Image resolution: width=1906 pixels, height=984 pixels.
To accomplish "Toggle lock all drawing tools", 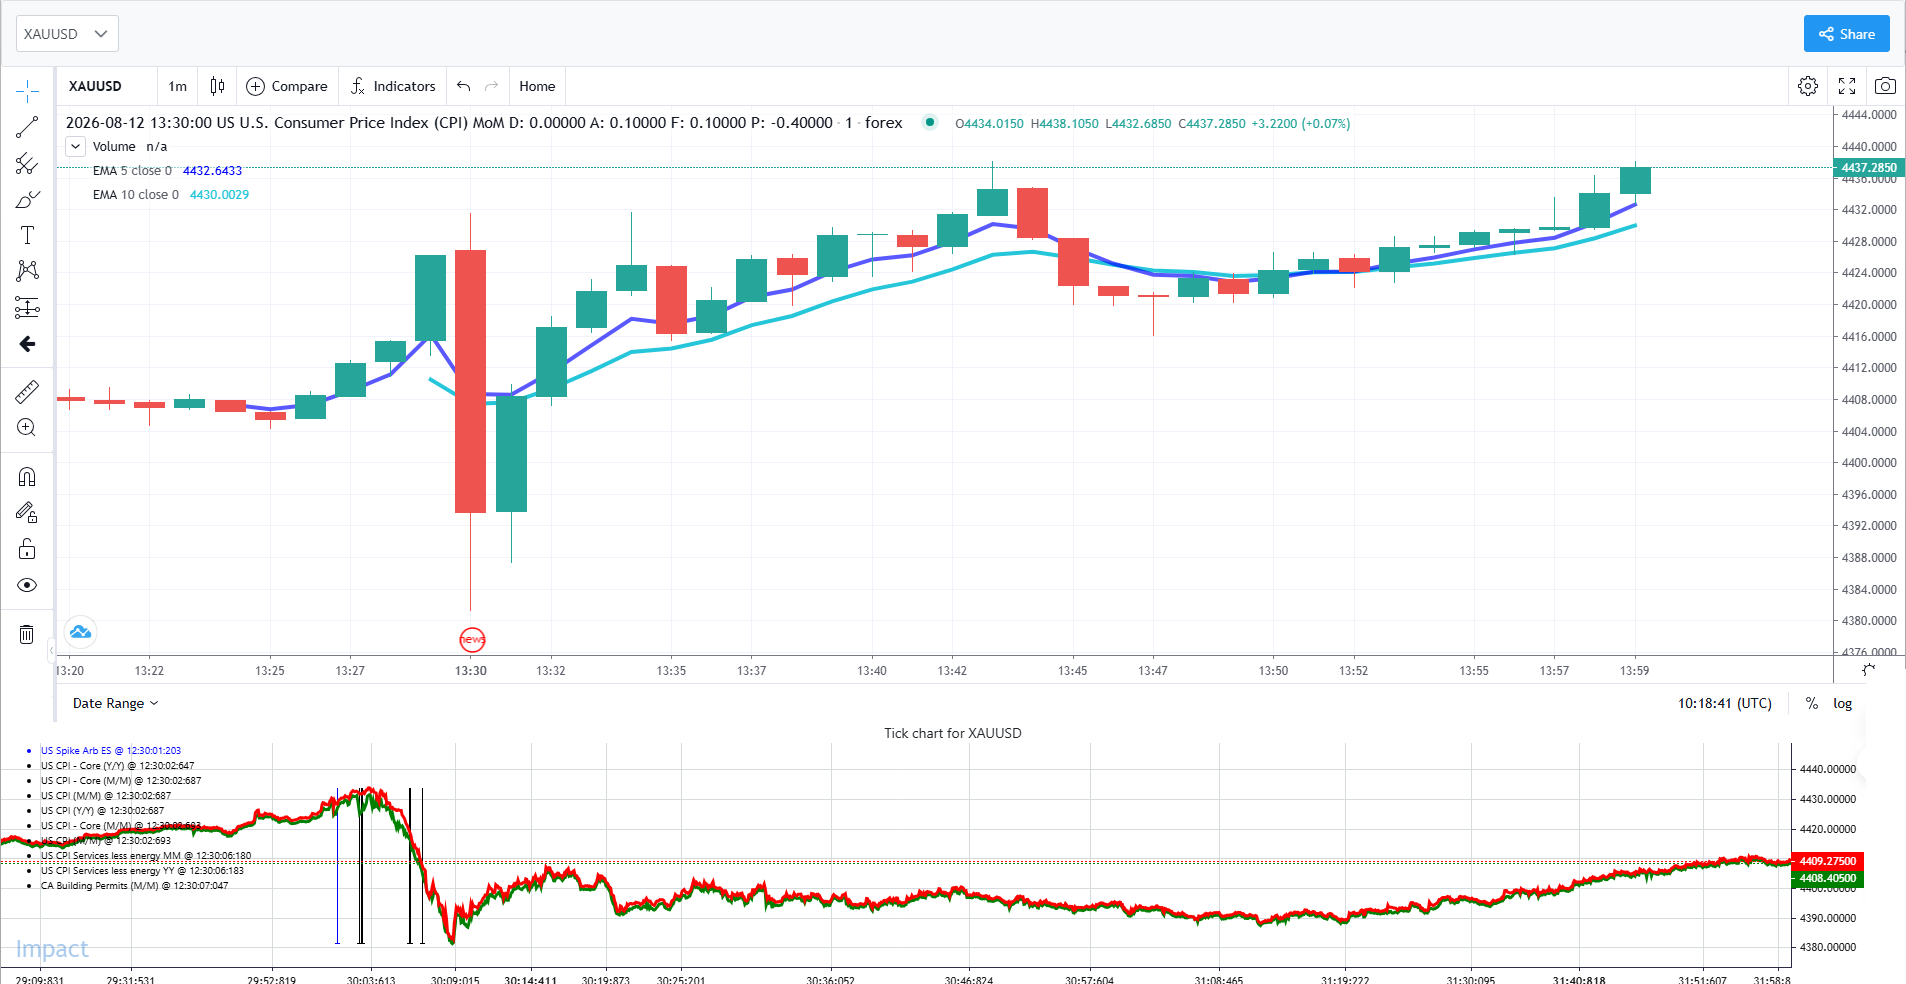I will coord(27,549).
